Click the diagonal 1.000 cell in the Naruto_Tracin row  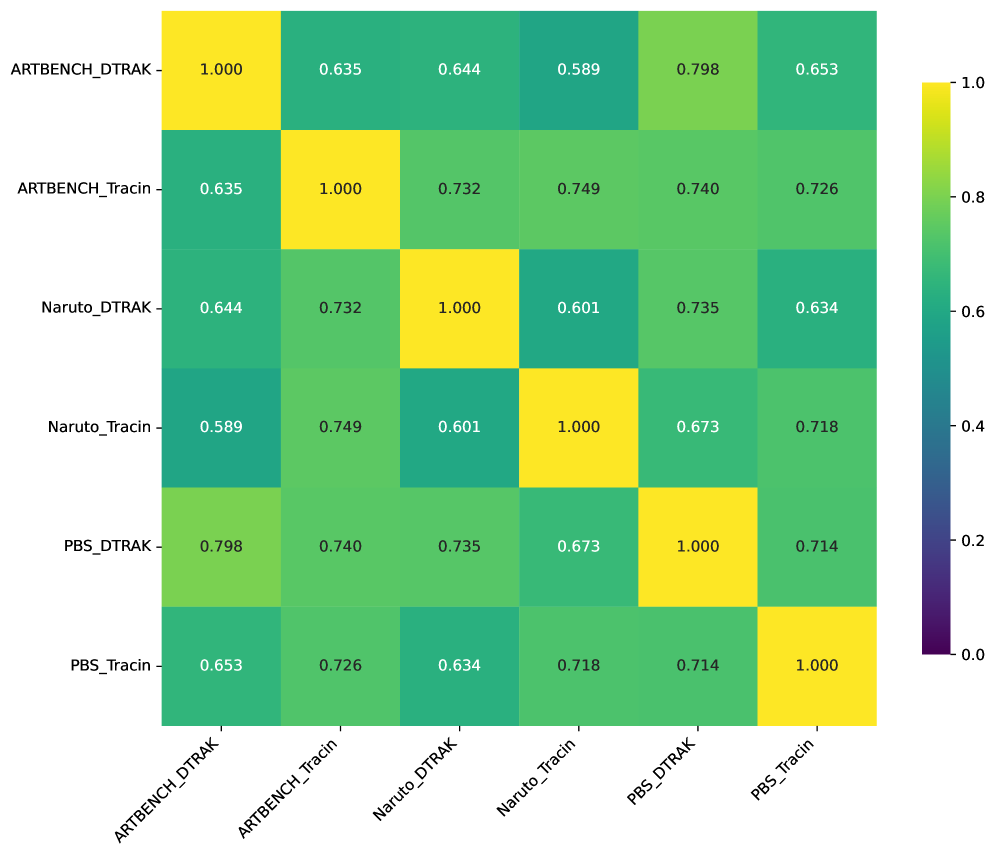578,427
